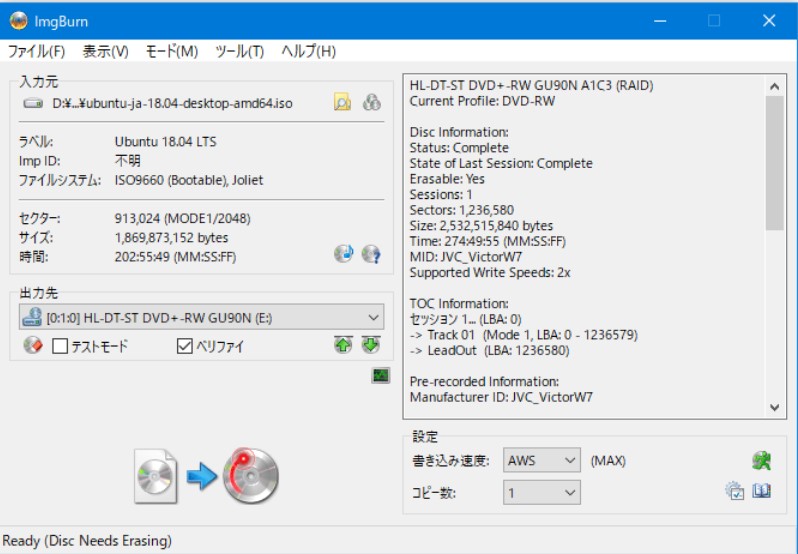This screenshot has width=798, height=554.
Task: Eject the drive tray green up arrow
Action: [344, 344]
